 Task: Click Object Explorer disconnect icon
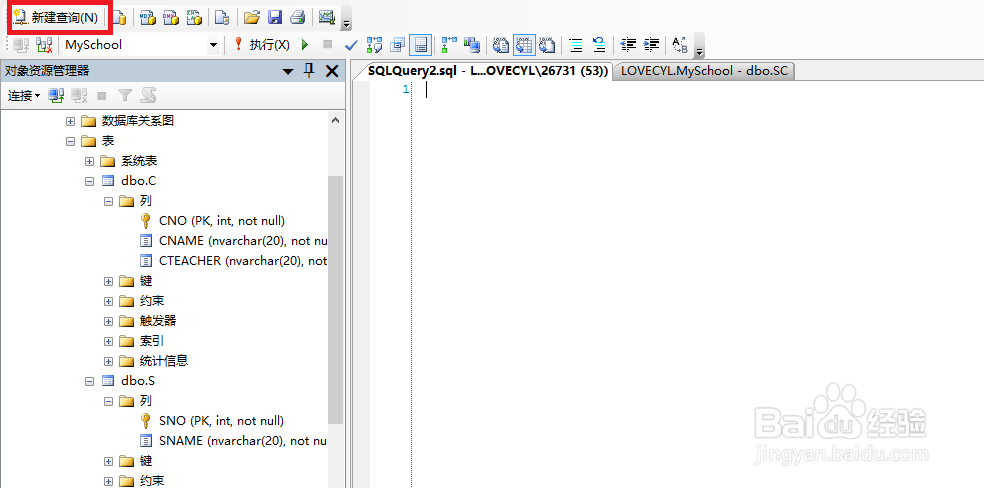tap(79, 96)
